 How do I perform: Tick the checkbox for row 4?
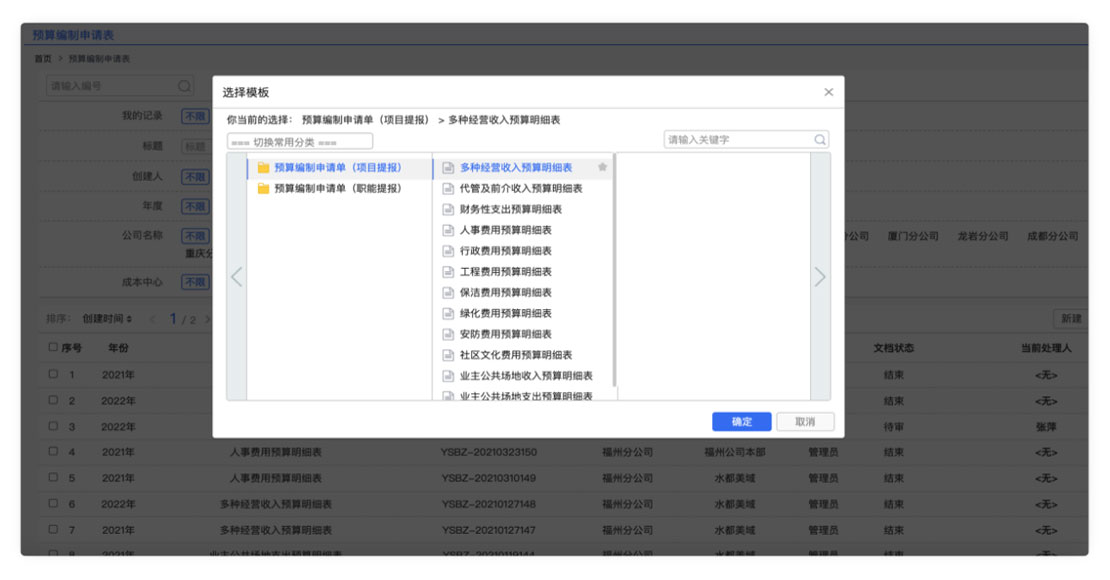click(53, 452)
